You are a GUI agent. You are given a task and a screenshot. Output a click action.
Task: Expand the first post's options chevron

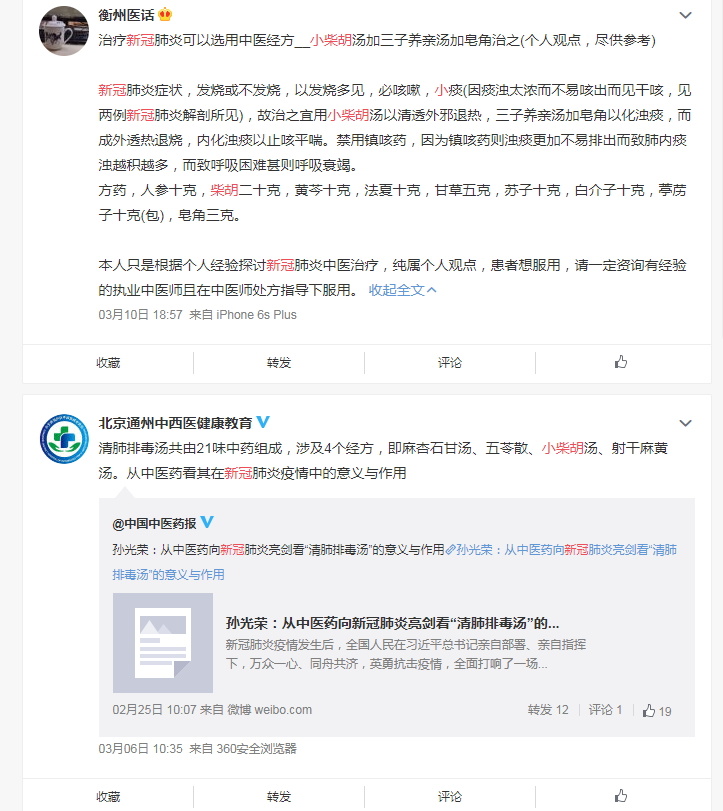click(x=685, y=15)
